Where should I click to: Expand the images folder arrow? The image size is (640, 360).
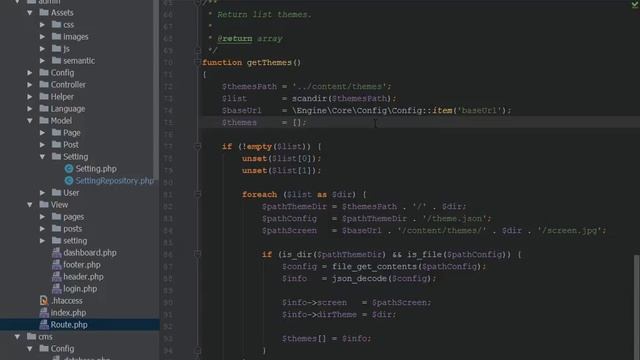coord(42,37)
